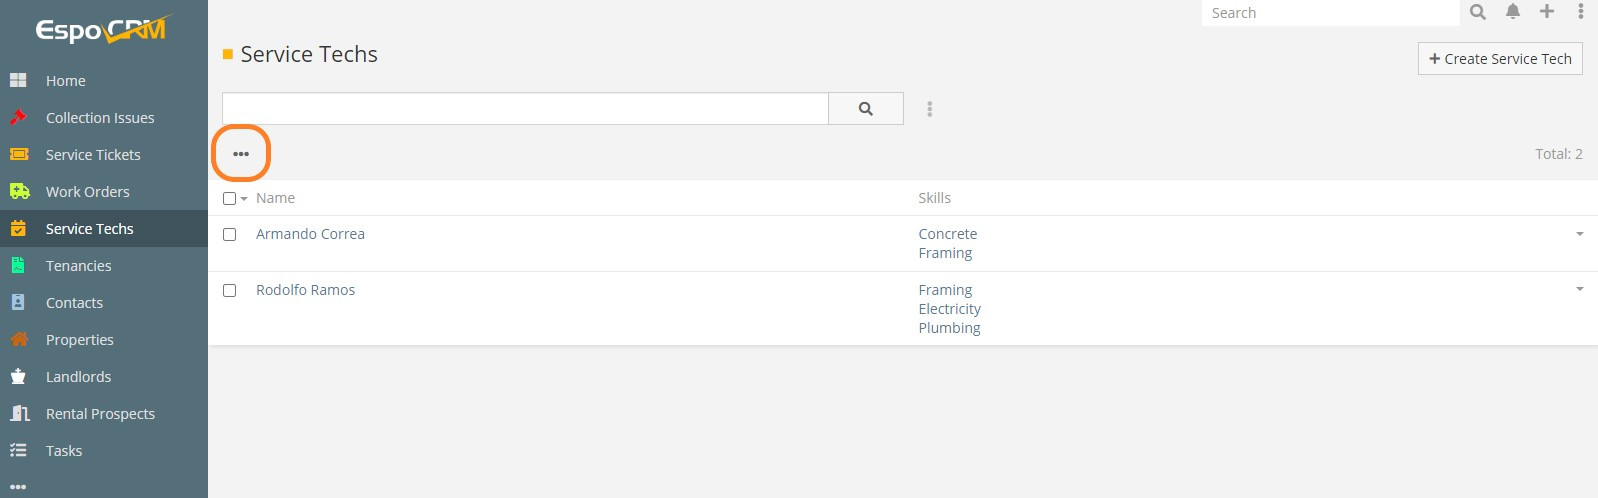Click the quick create plus icon

1547,12
